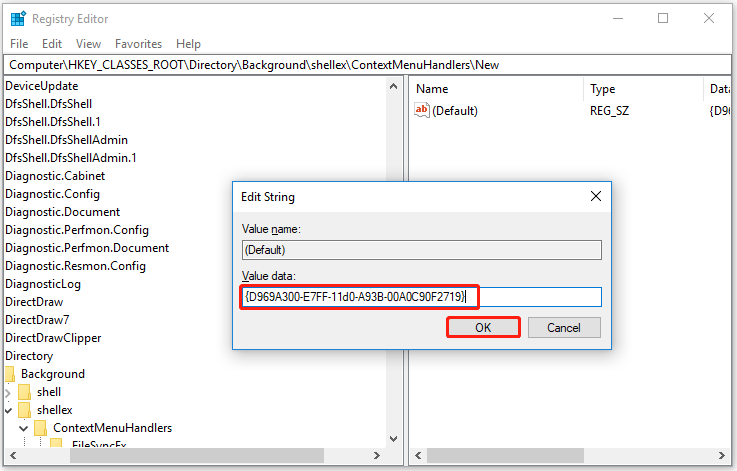Expand the shell tree node
This screenshot has height=471, width=737.
click(x=8, y=392)
